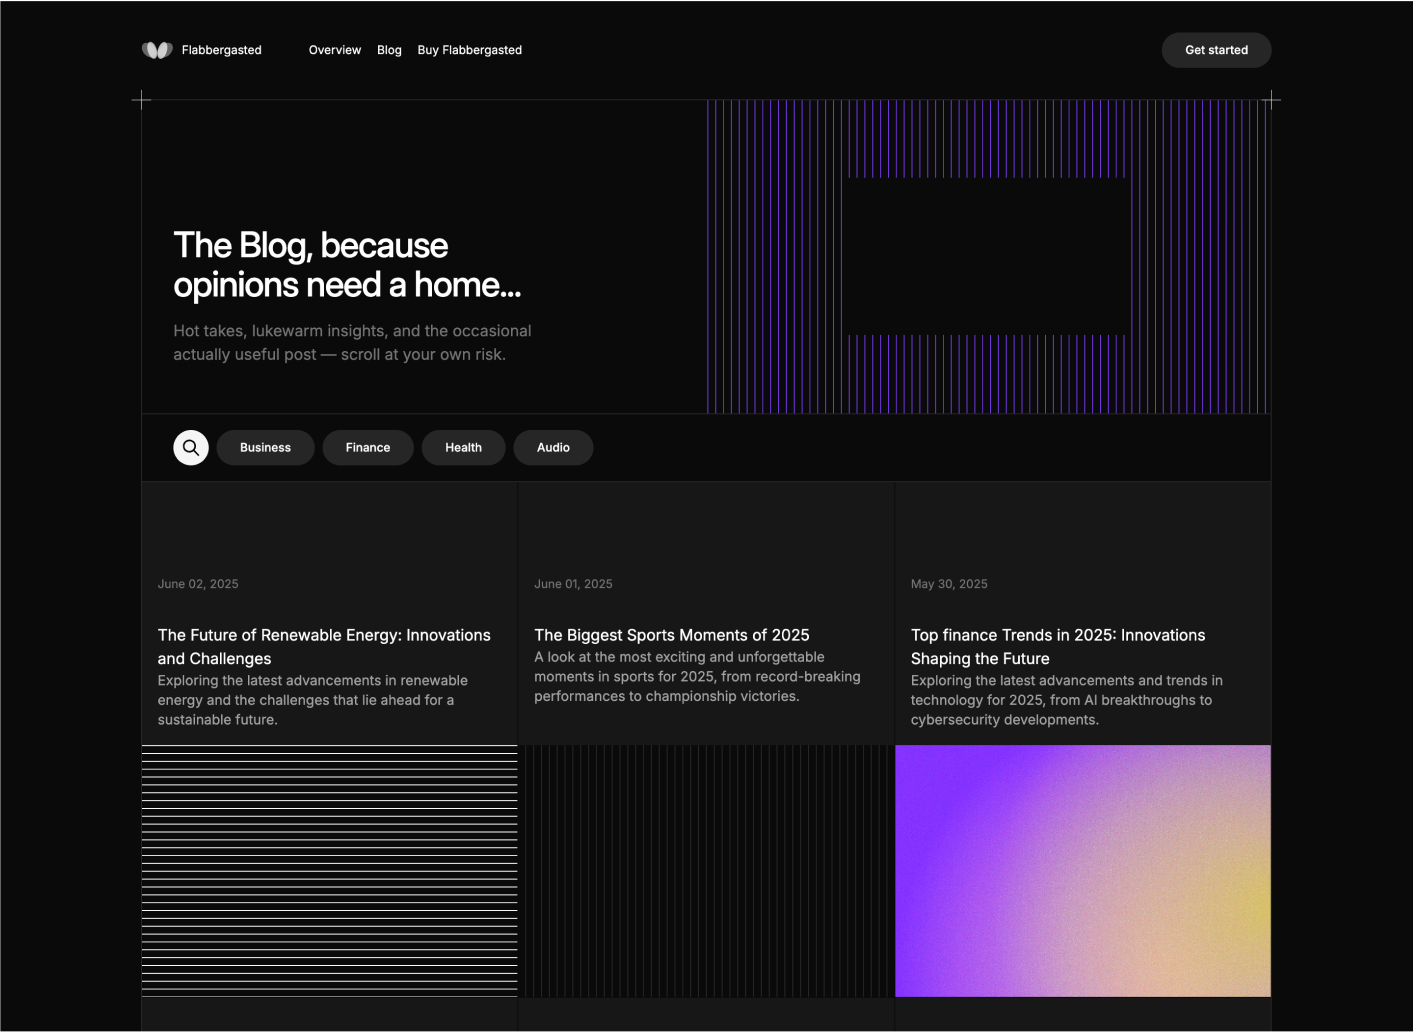Open Buy Flabbergasted in the navigation

click(470, 50)
